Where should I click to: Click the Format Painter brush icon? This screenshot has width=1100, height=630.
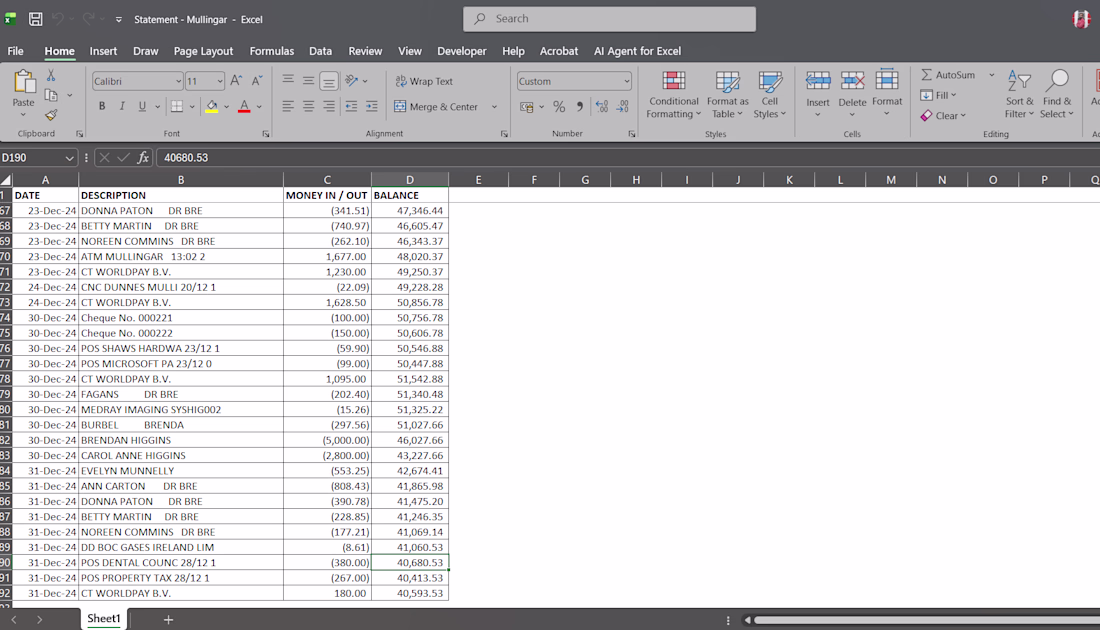coord(51,115)
